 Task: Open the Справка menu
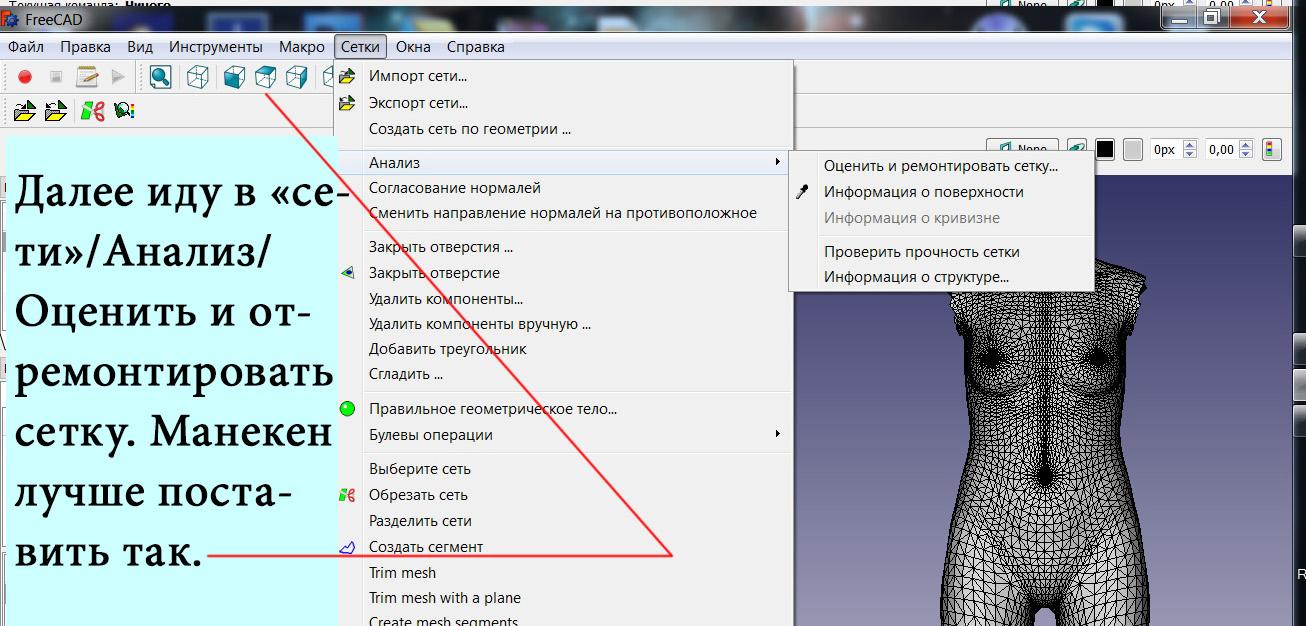tap(476, 47)
